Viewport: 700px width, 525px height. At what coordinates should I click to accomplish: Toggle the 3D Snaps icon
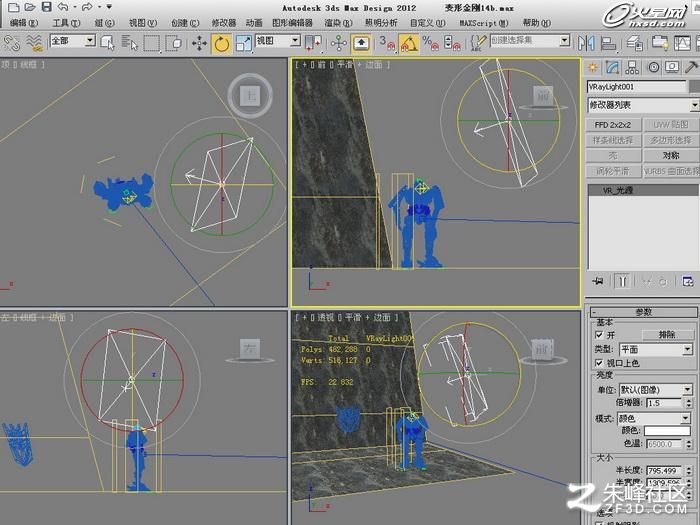[x=387, y=43]
